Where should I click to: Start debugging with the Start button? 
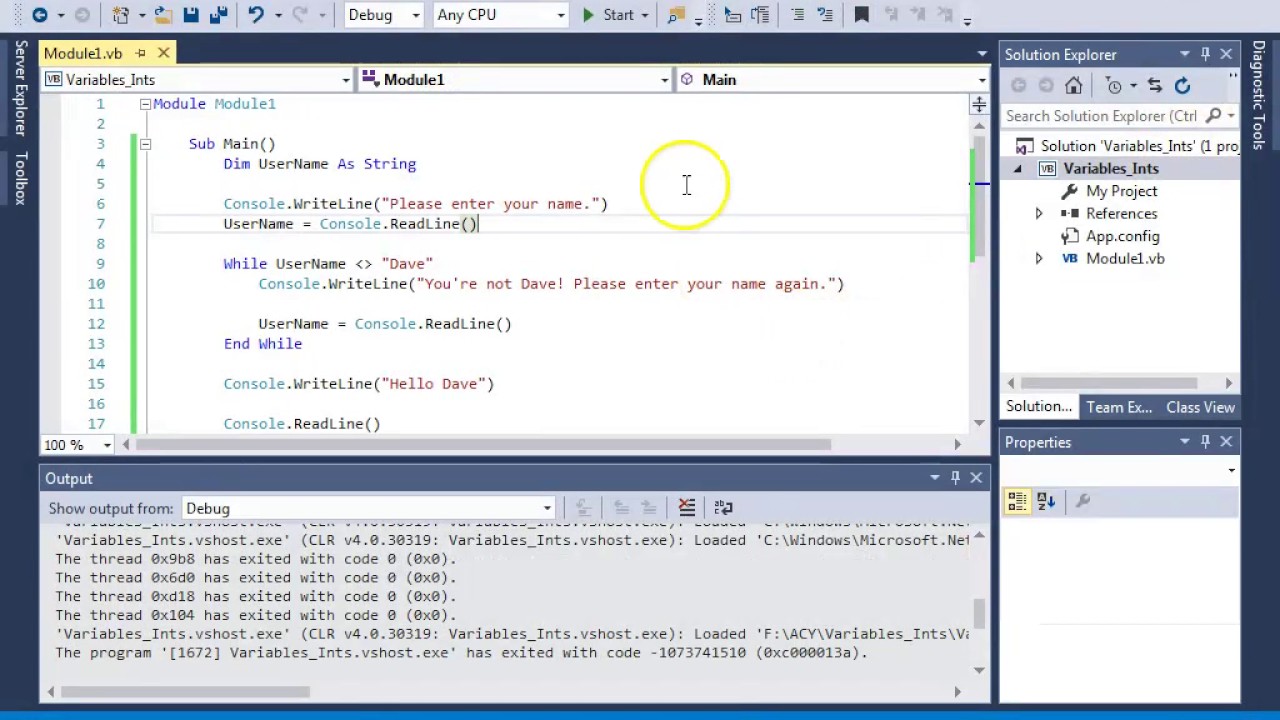tap(608, 15)
